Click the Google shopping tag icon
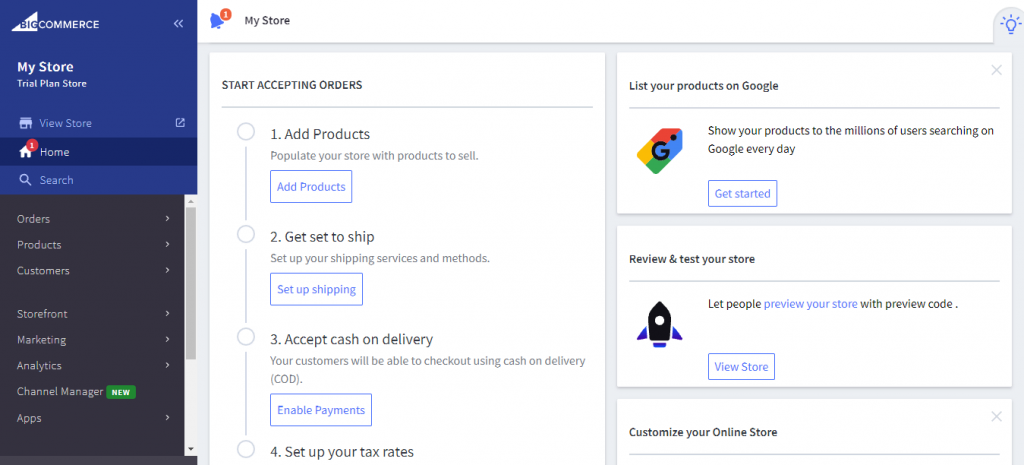Screen dimensions: 1024x465 coord(660,151)
